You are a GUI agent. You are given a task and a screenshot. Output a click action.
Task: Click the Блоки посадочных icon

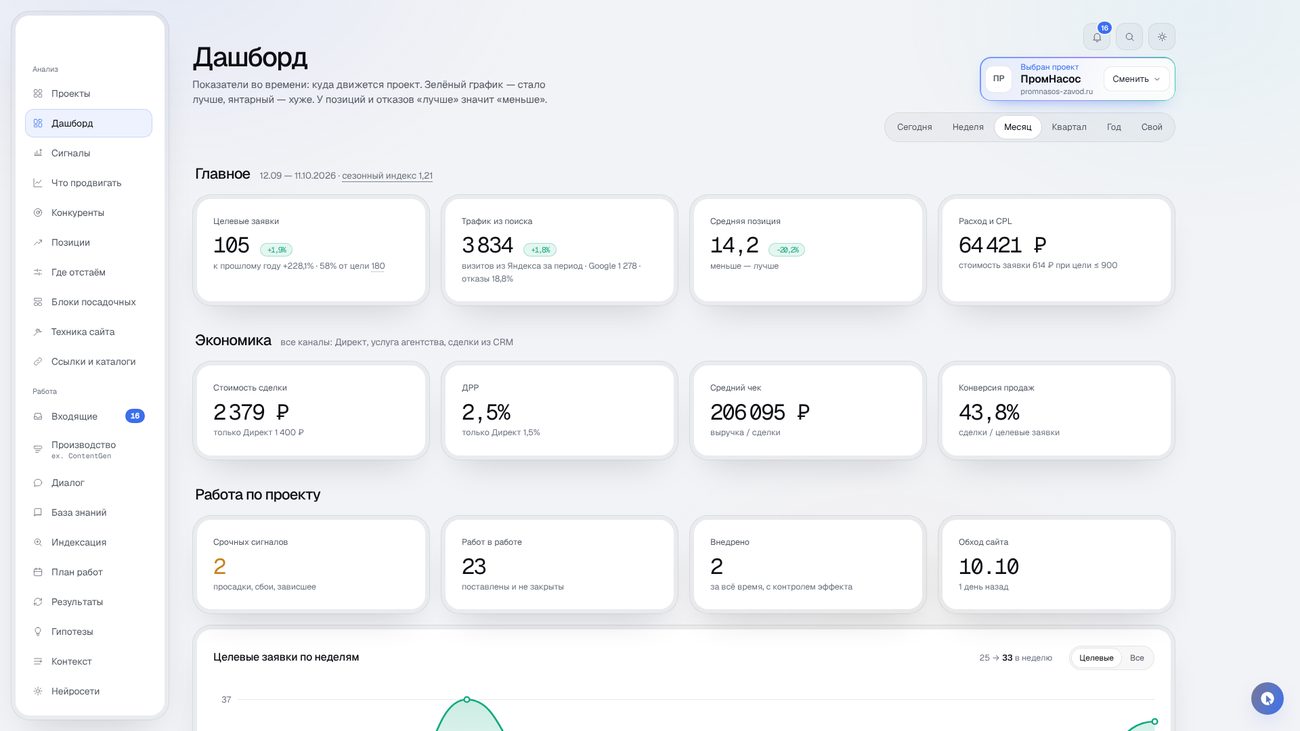pyautogui.click(x=38, y=302)
